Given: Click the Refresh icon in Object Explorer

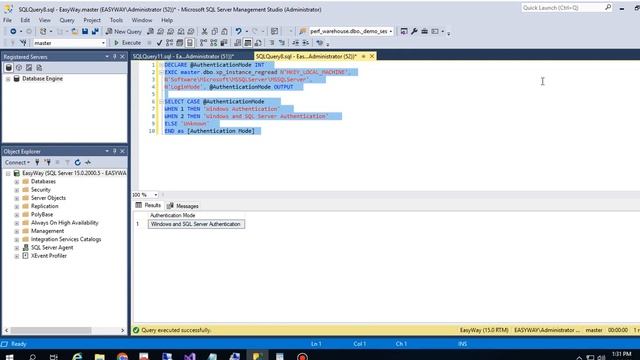Looking at the screenshot, I should pyautogui.click(x=78, y=162).
